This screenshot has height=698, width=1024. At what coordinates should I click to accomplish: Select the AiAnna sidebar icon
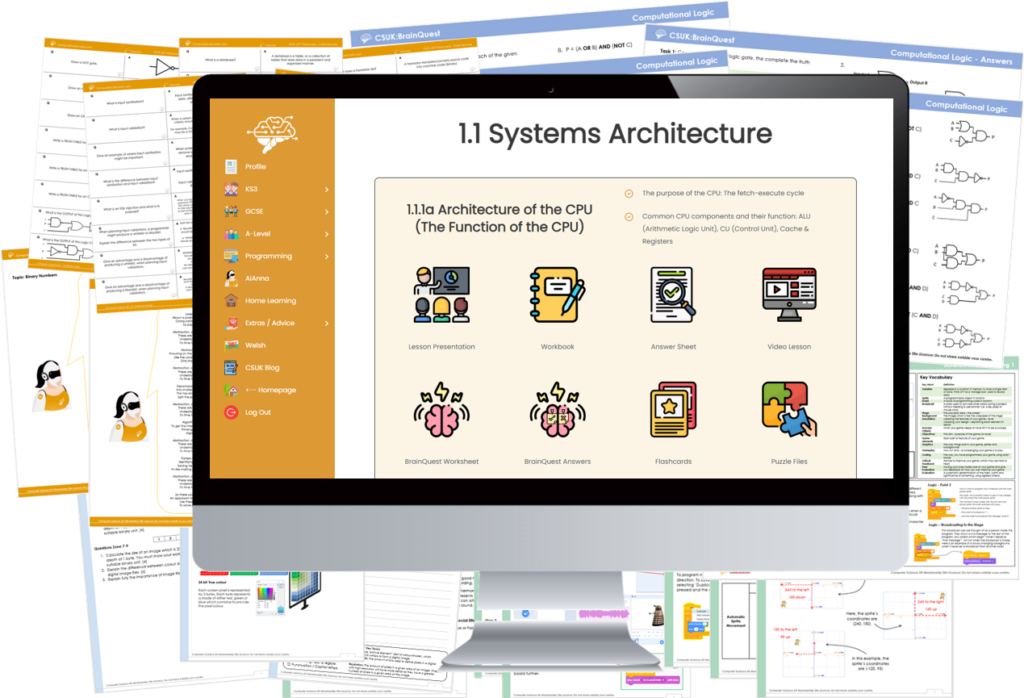(260, 278)
